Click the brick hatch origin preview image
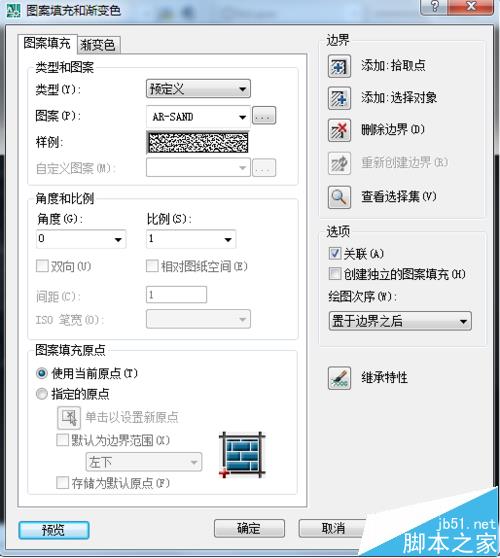 (242, 454)
